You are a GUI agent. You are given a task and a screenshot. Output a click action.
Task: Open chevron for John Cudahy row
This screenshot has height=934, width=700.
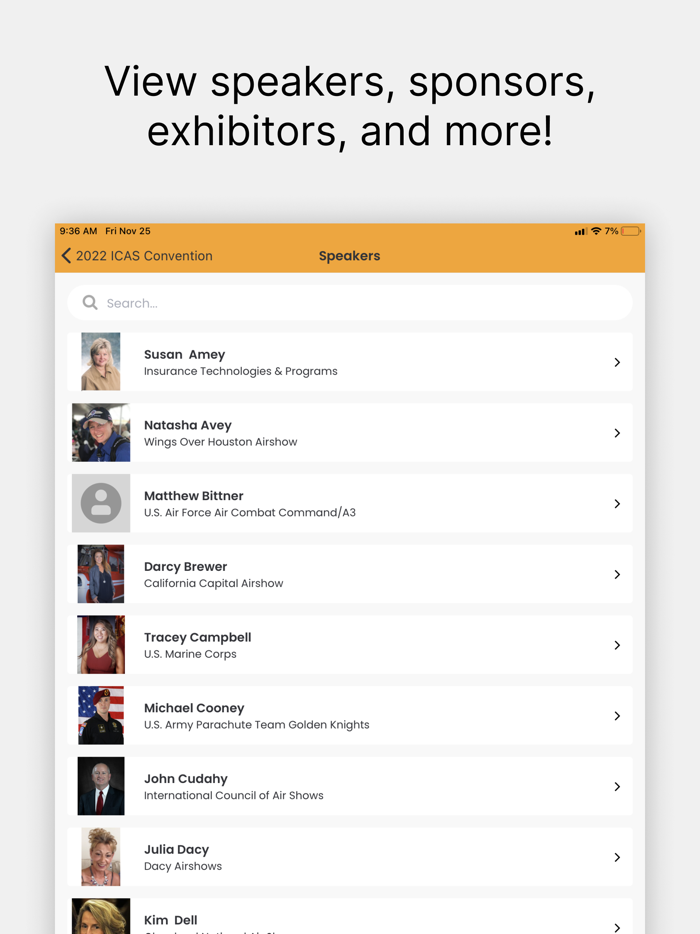point(617,787)
